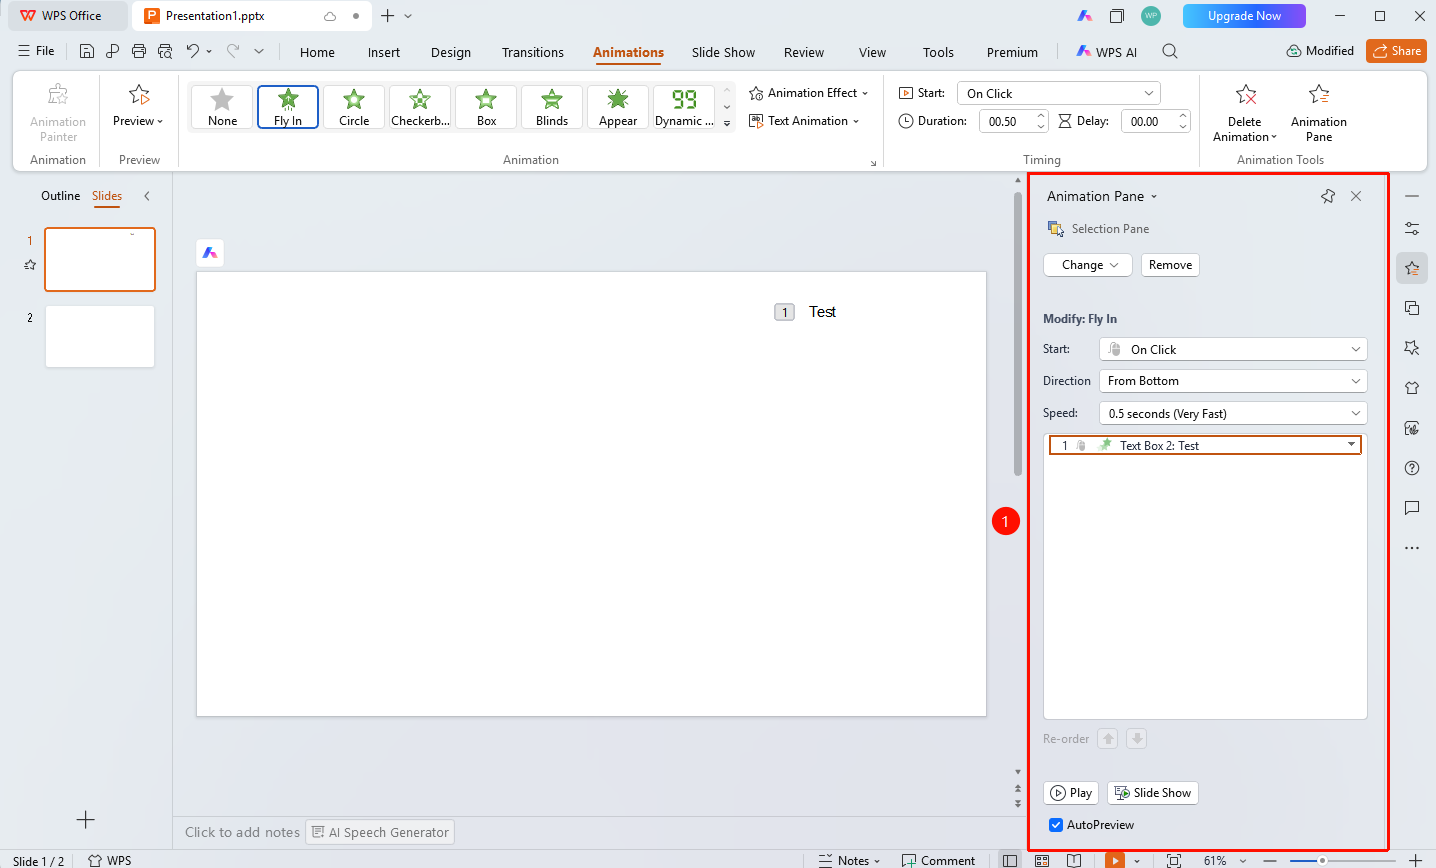The image size is (1436, 868).
Task: Switch to Outline view tab
Action: [60, 196]
